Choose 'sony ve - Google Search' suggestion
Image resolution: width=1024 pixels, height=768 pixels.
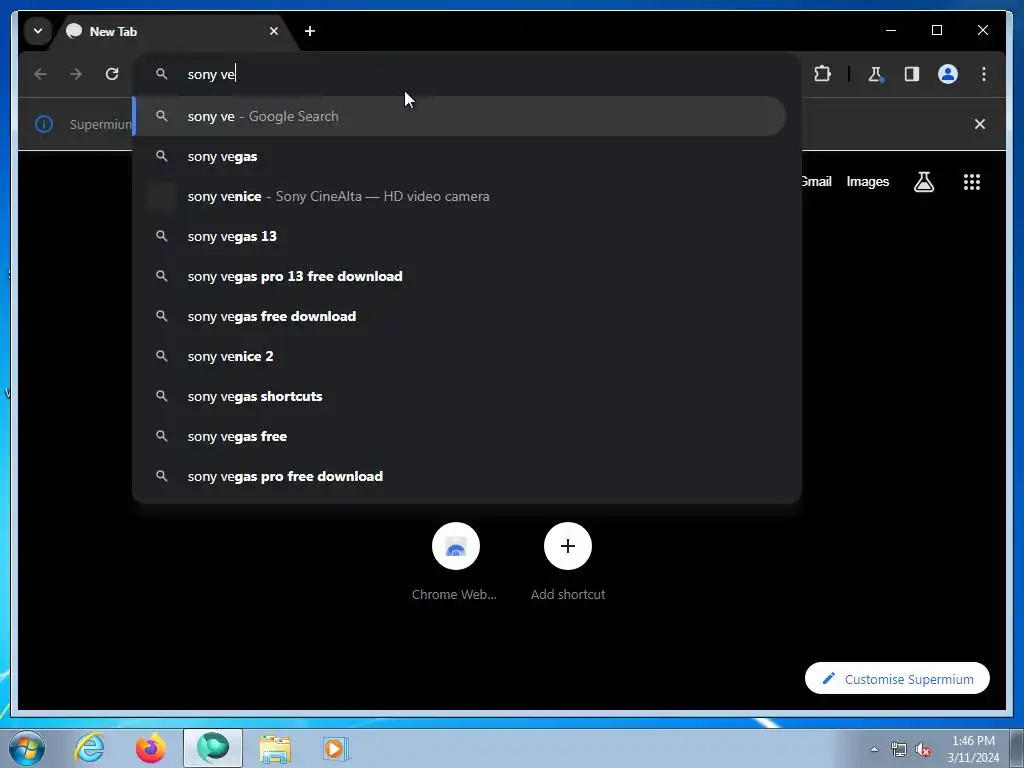point(460,116)
